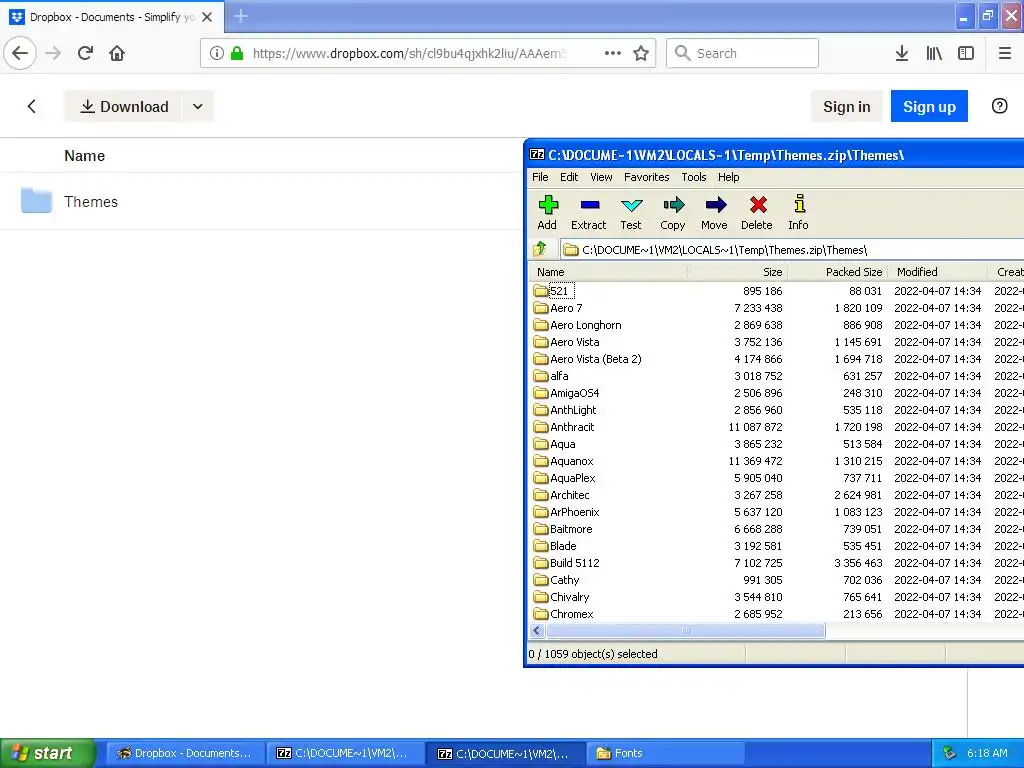Select the Aquanox folder

(x=571, y=460)
